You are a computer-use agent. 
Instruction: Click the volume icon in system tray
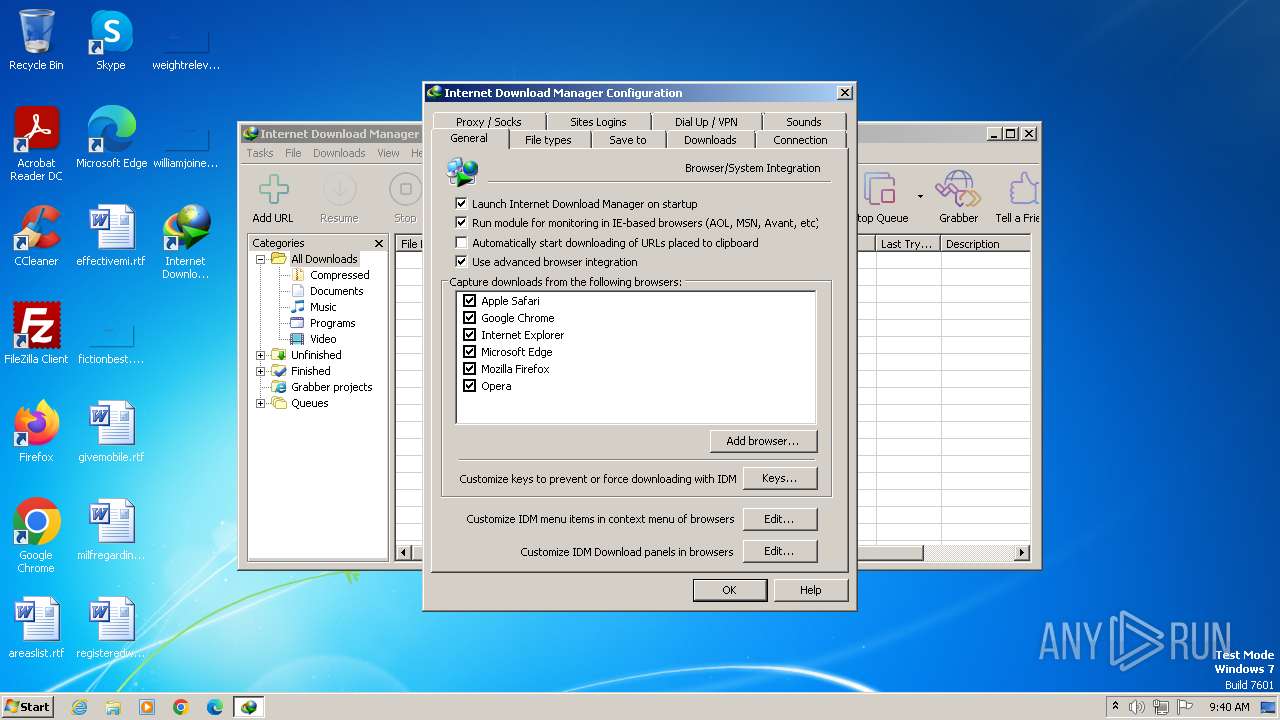pyautogui.click(x=1137, y=707)
